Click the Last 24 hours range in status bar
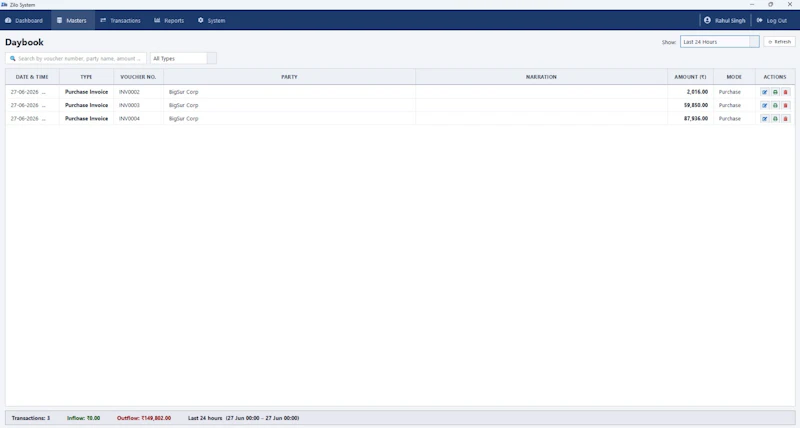Image resolution: width=800 pixels, height=428 pixels. point(243,418)
